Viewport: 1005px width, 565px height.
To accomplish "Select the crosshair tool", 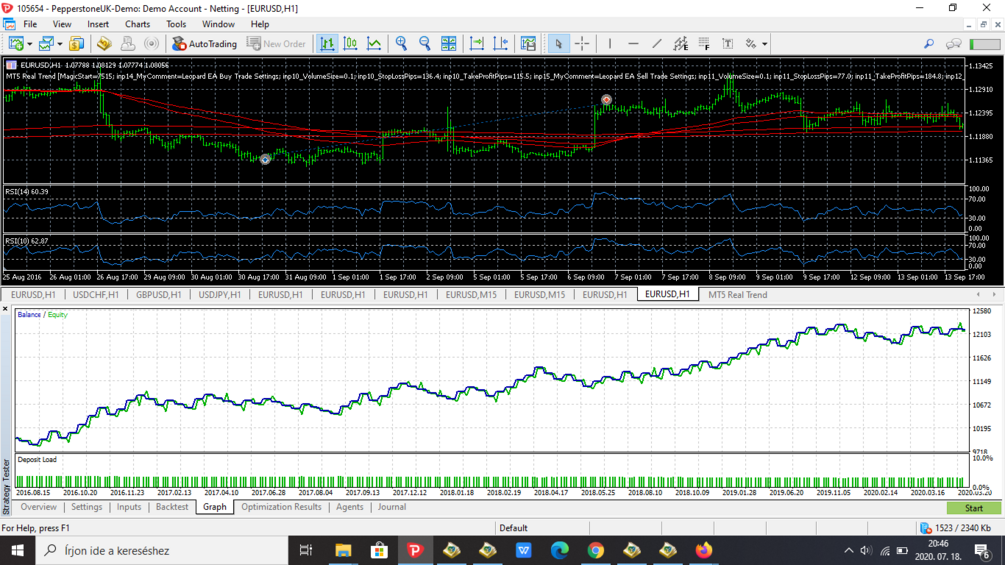I will 582,44.
